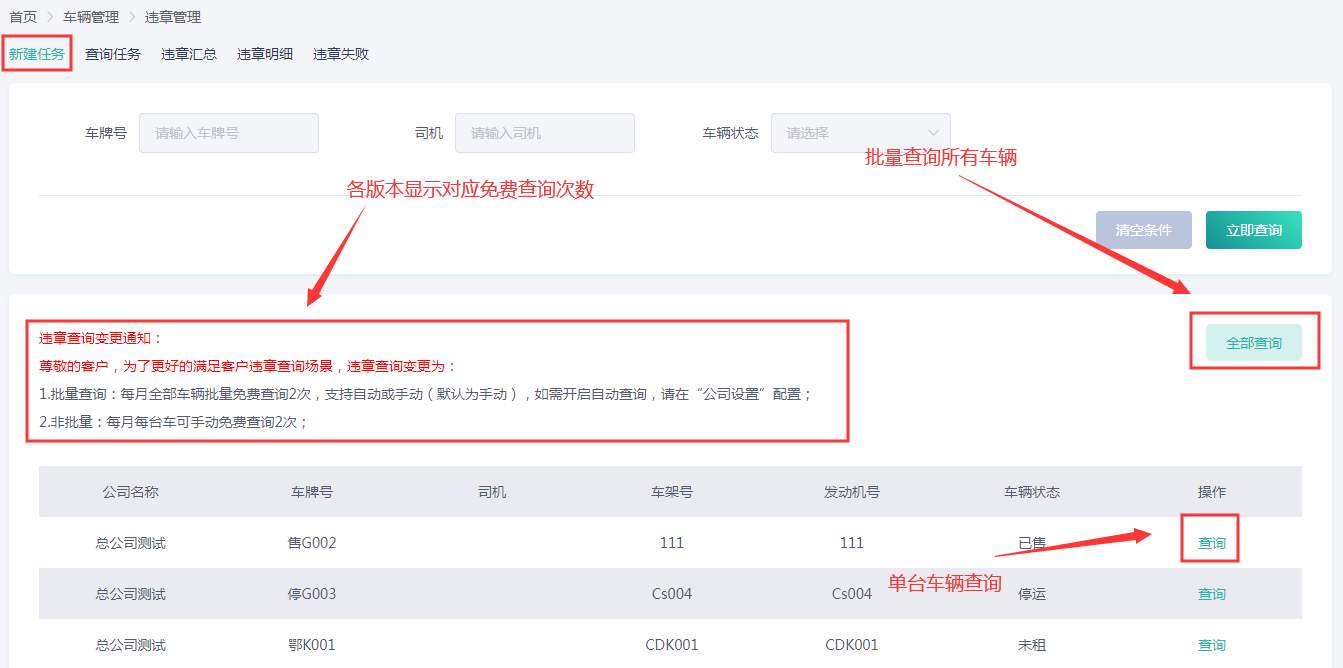Open the 违章明细 tab
The height and width of the screenshot is (668, 1343).
(265, 54)
